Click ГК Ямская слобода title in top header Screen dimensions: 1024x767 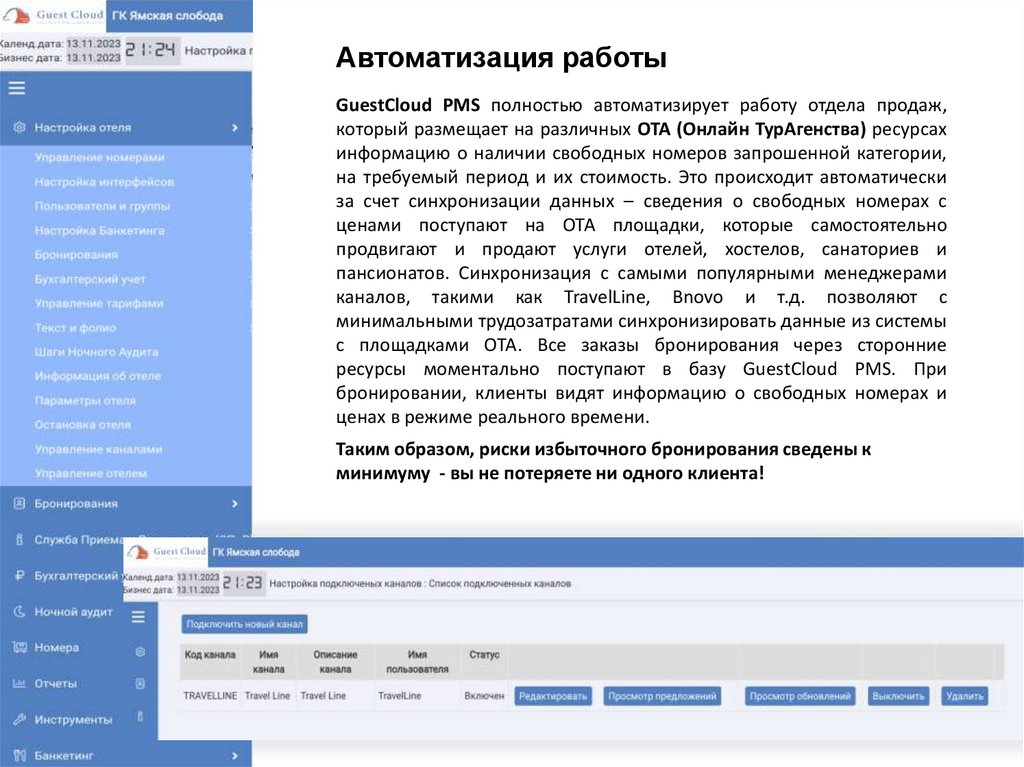[167, 16]
